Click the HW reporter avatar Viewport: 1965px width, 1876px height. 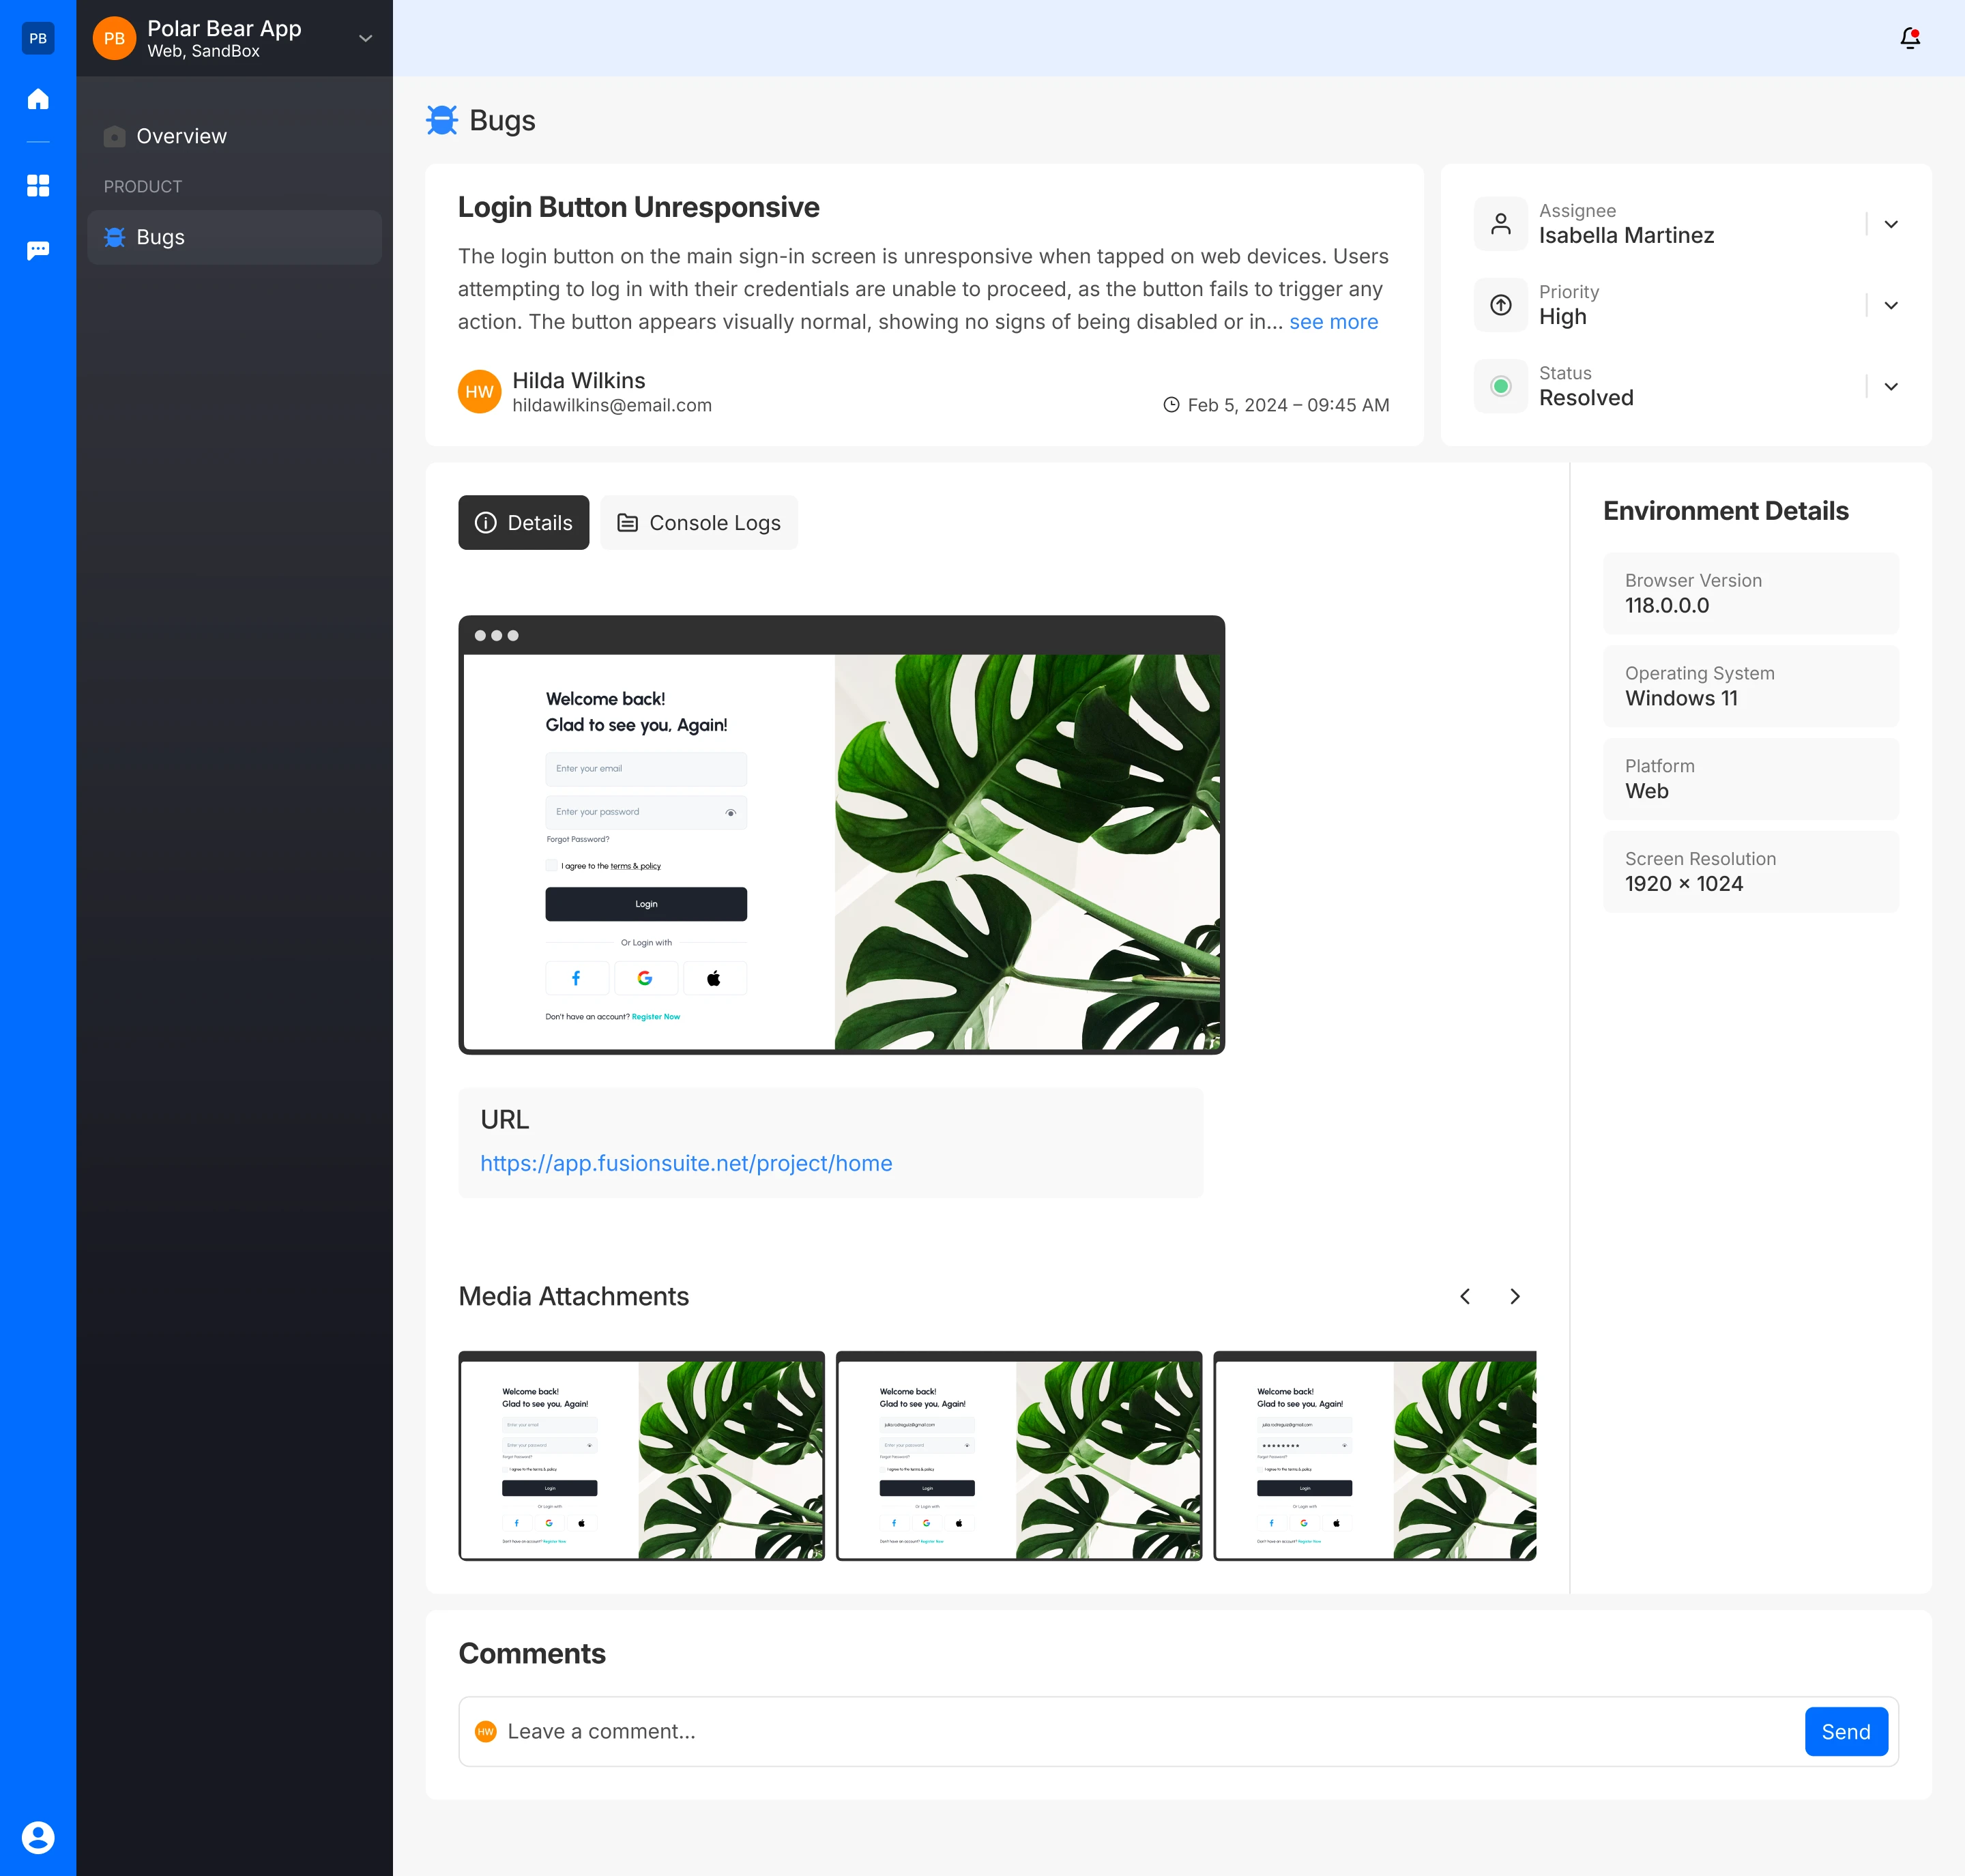480,391
